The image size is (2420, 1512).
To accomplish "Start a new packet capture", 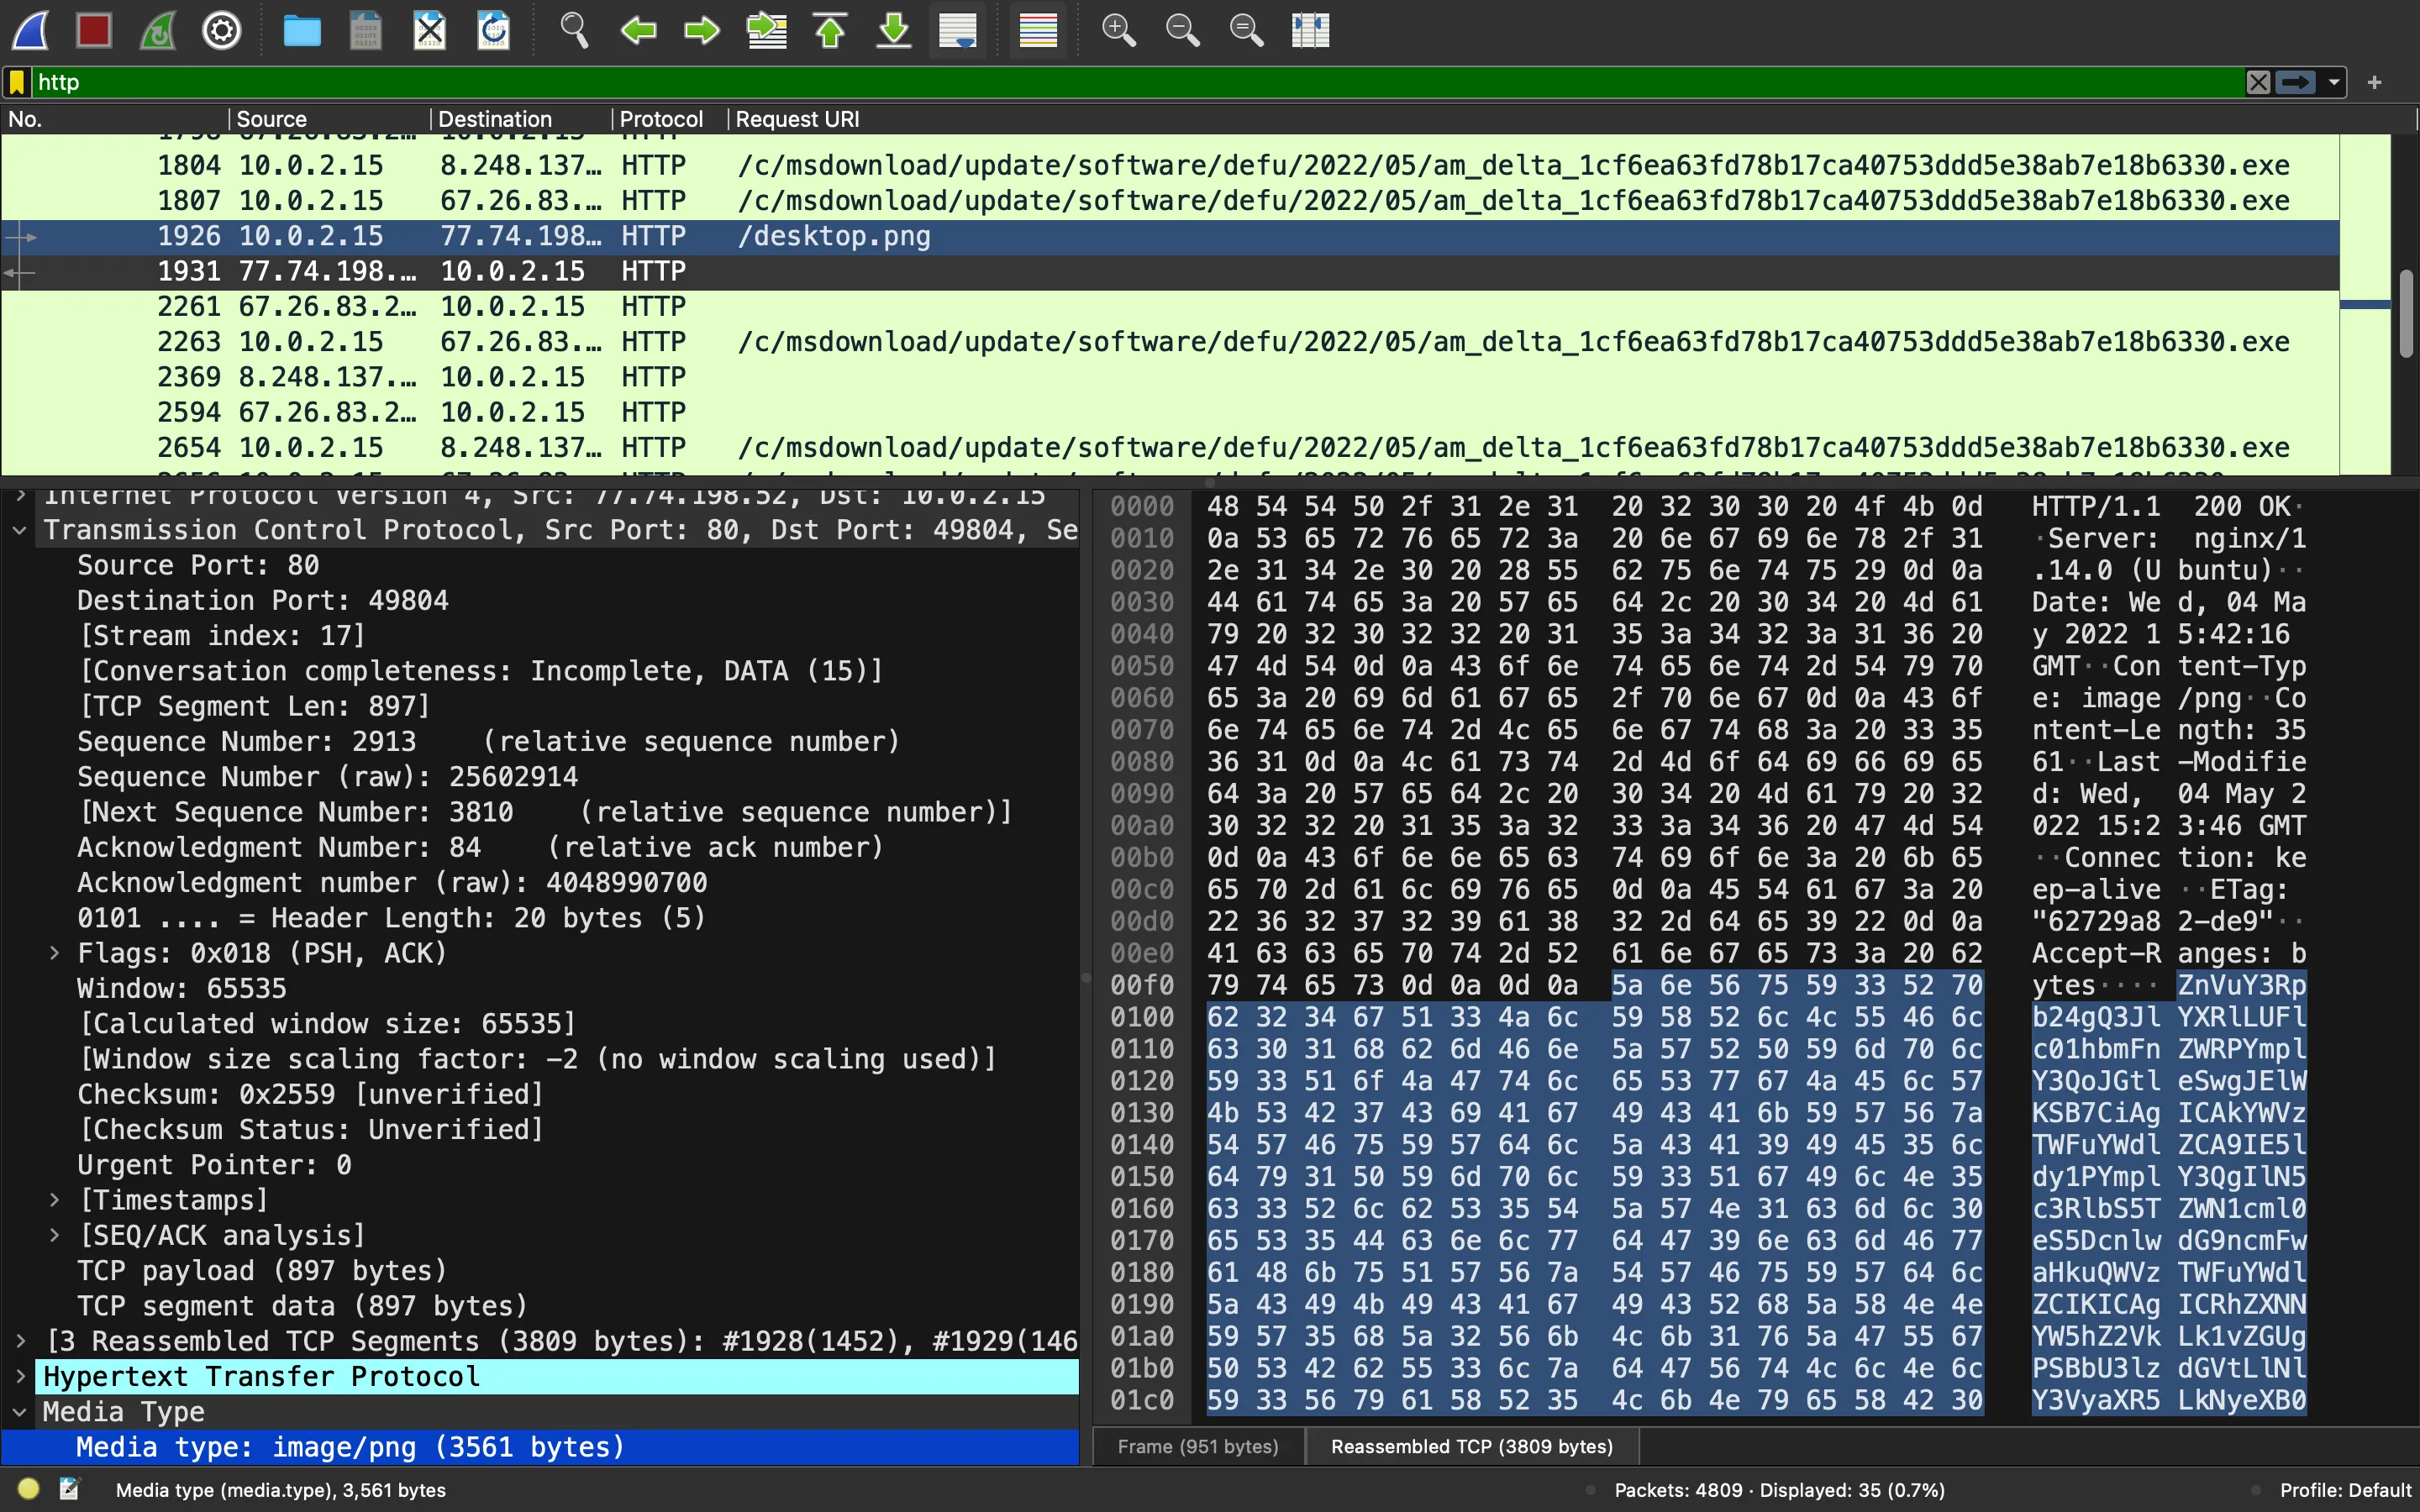I will click(31, 30).
